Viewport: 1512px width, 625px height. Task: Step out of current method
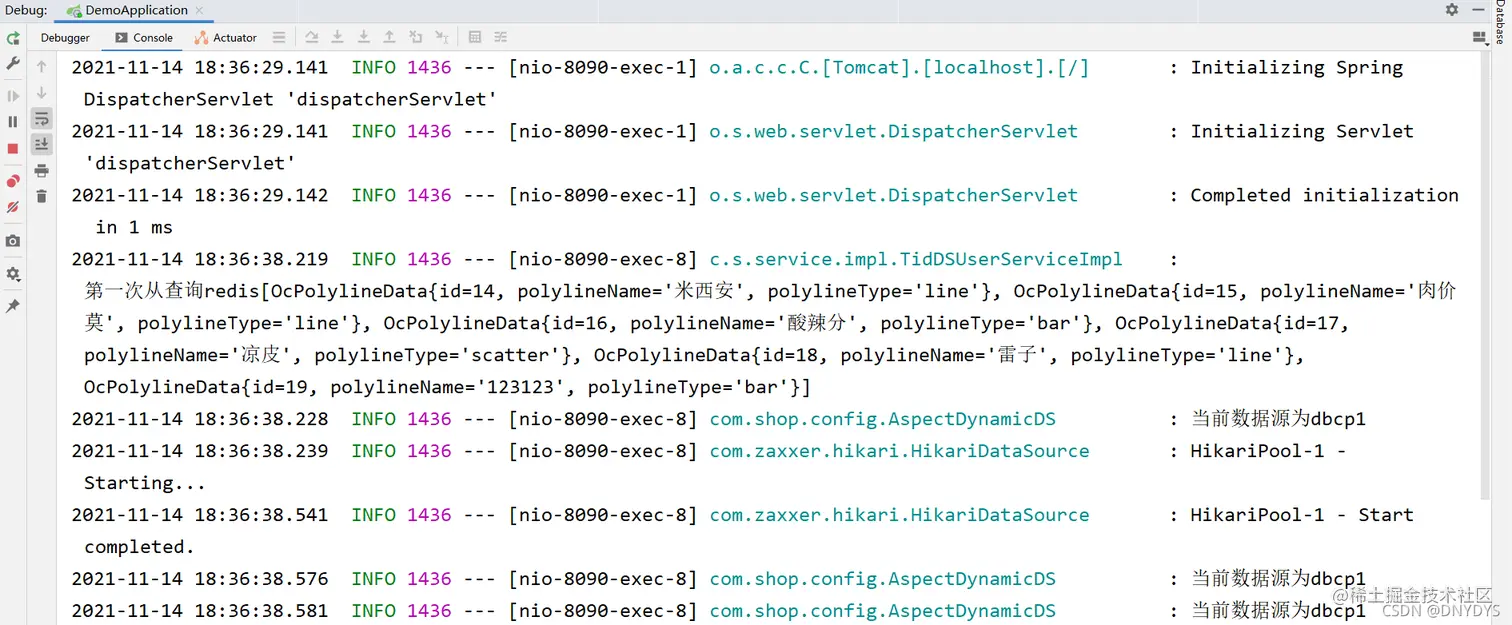(390, 38)
